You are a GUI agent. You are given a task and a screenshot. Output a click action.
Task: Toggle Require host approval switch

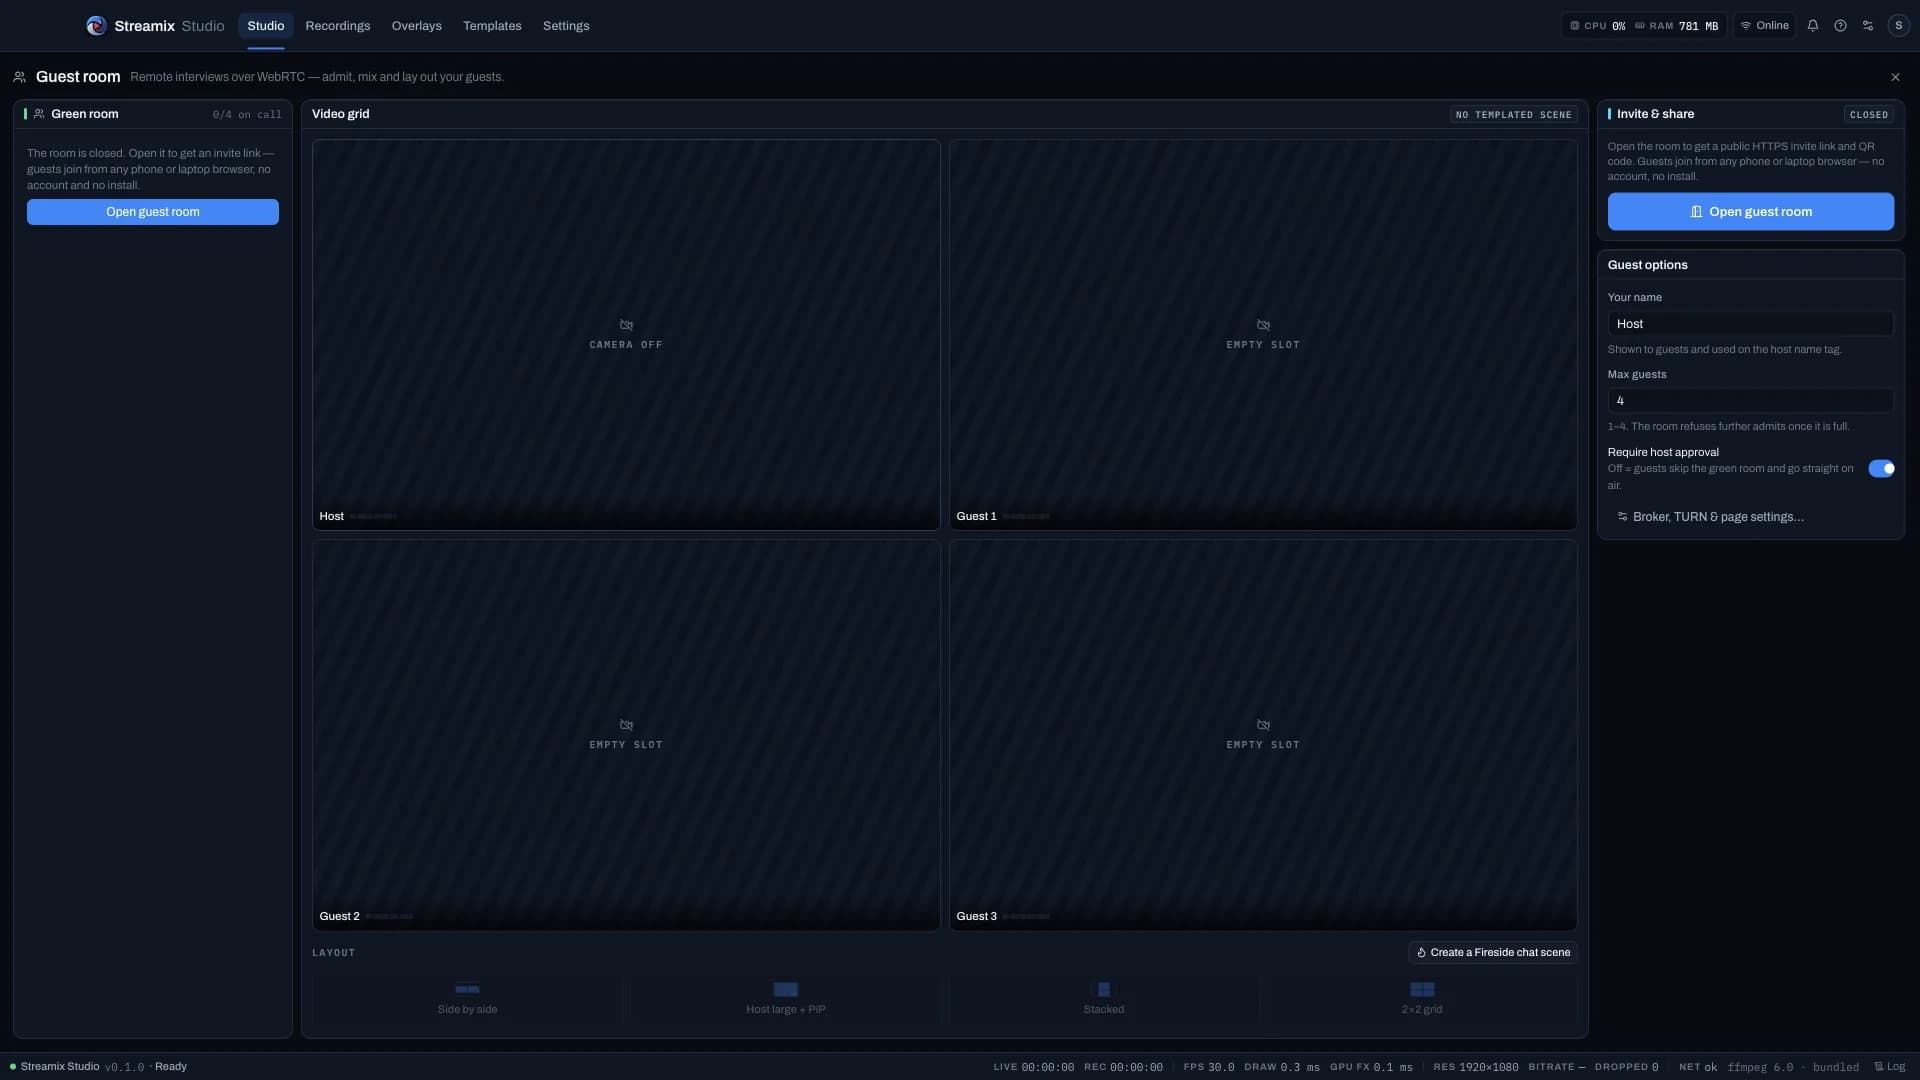(x=1881, y=468)
